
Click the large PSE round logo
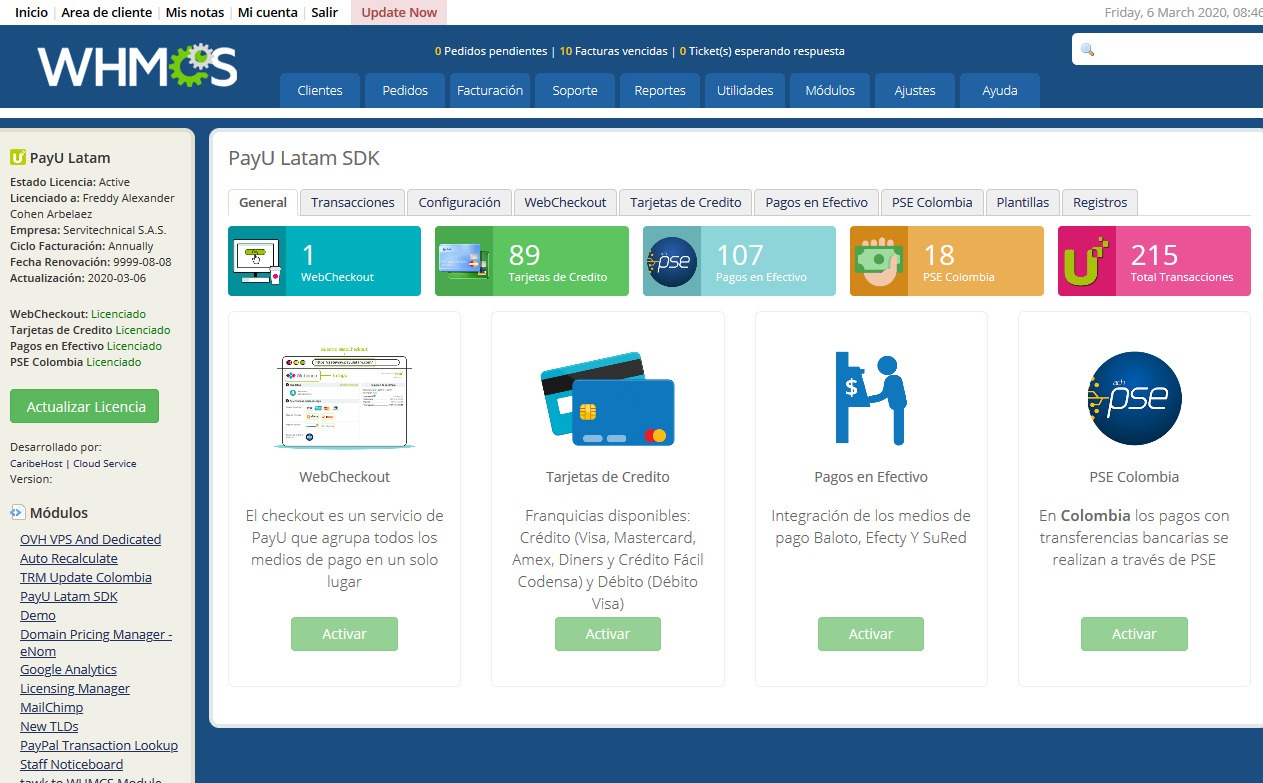point(1134,398)
